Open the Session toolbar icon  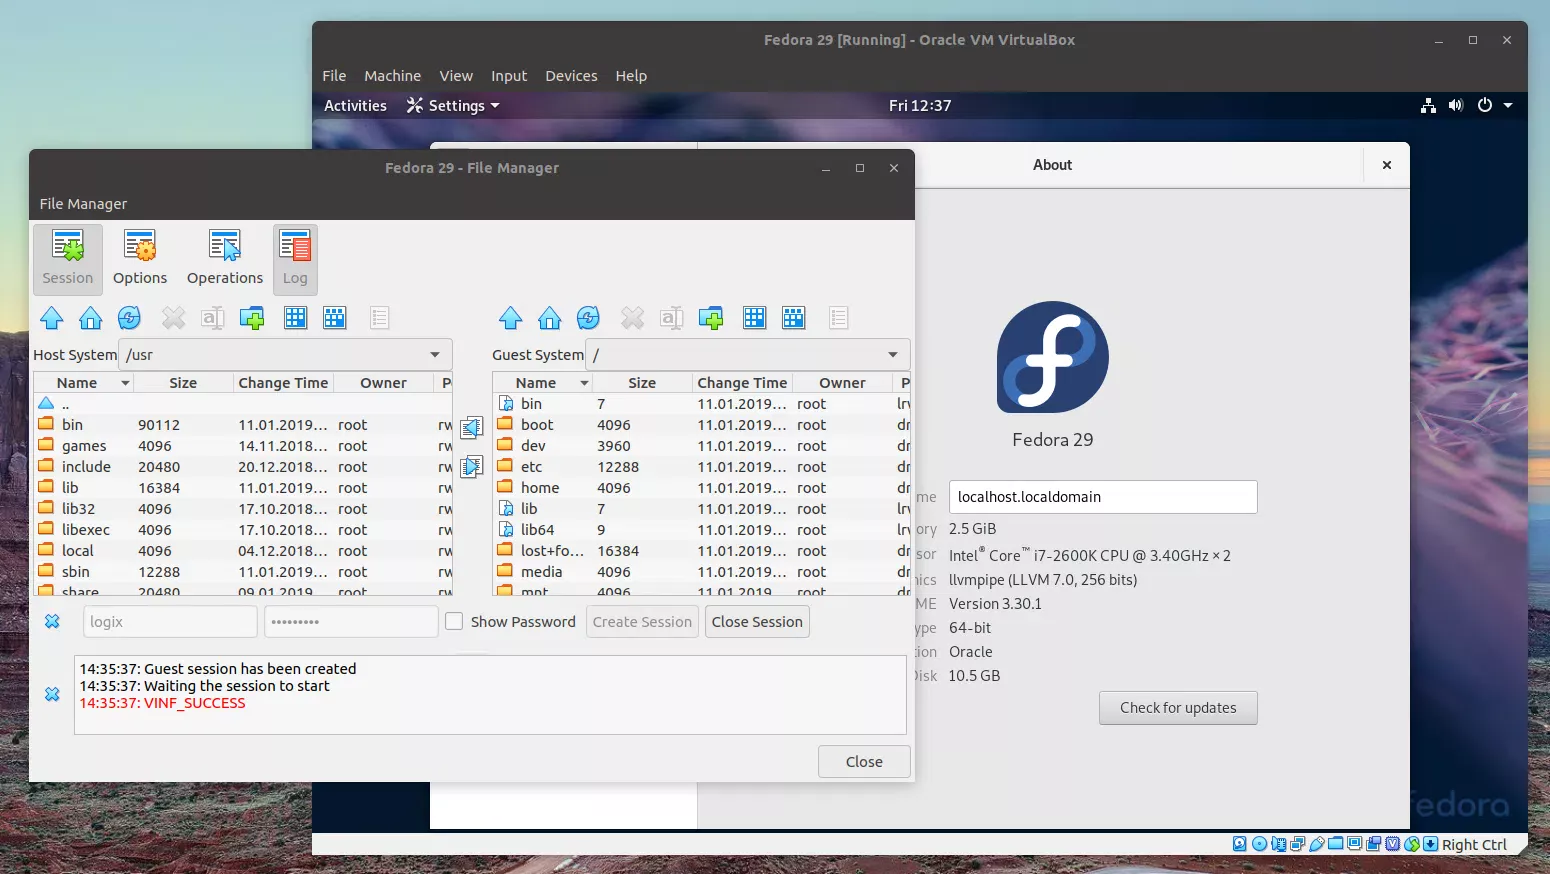click(67, 258)
